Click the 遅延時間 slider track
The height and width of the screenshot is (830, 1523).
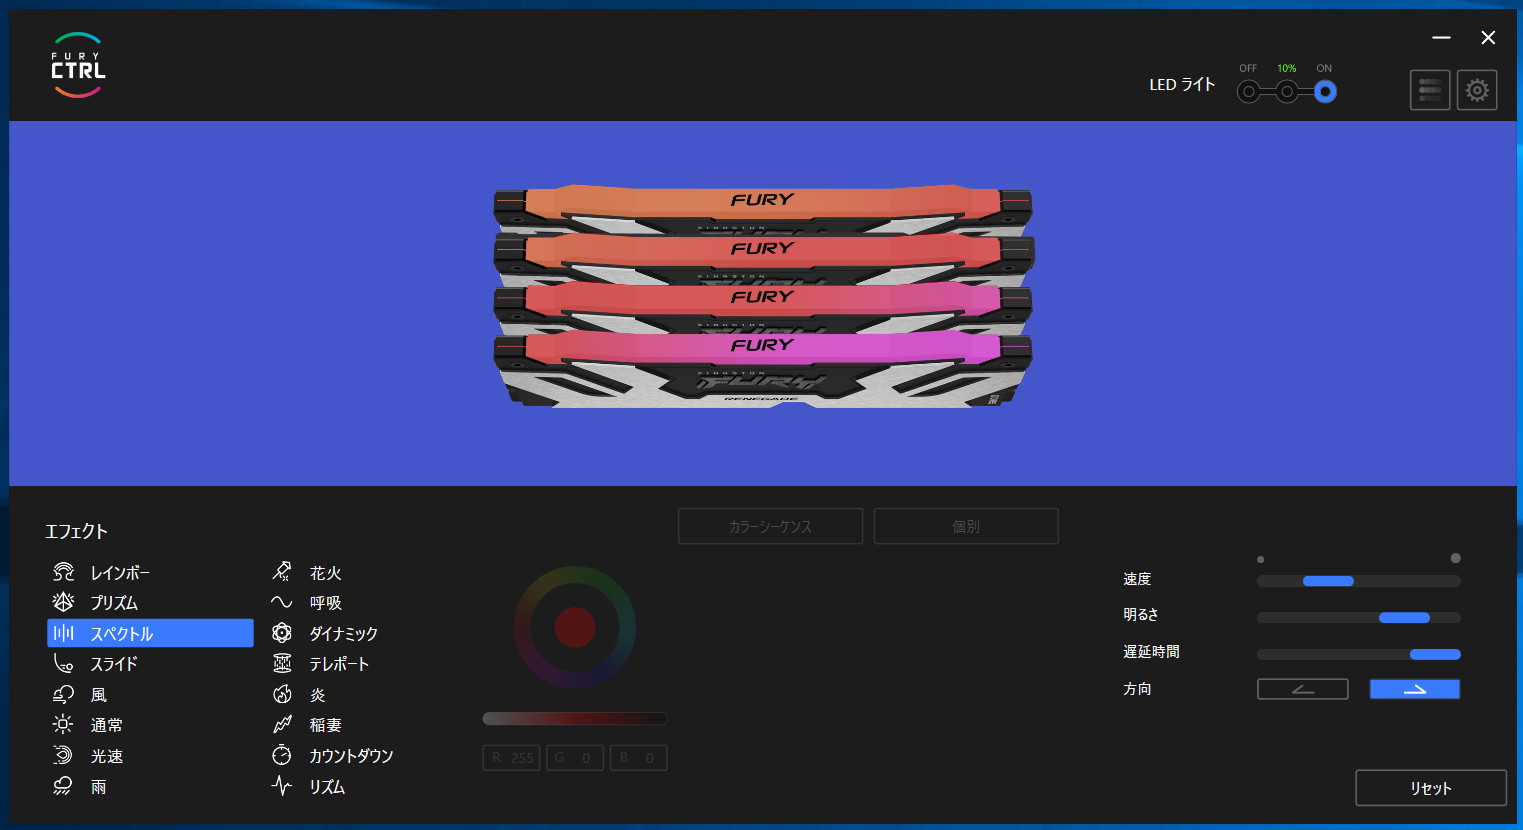pos(1359,655)
